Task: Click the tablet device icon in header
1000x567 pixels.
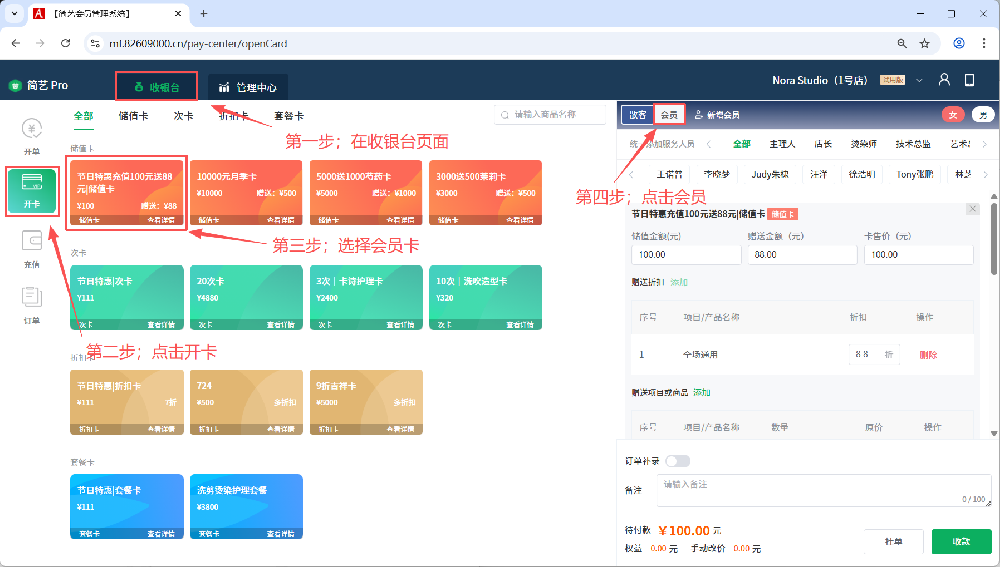Action: click(969, 80)
